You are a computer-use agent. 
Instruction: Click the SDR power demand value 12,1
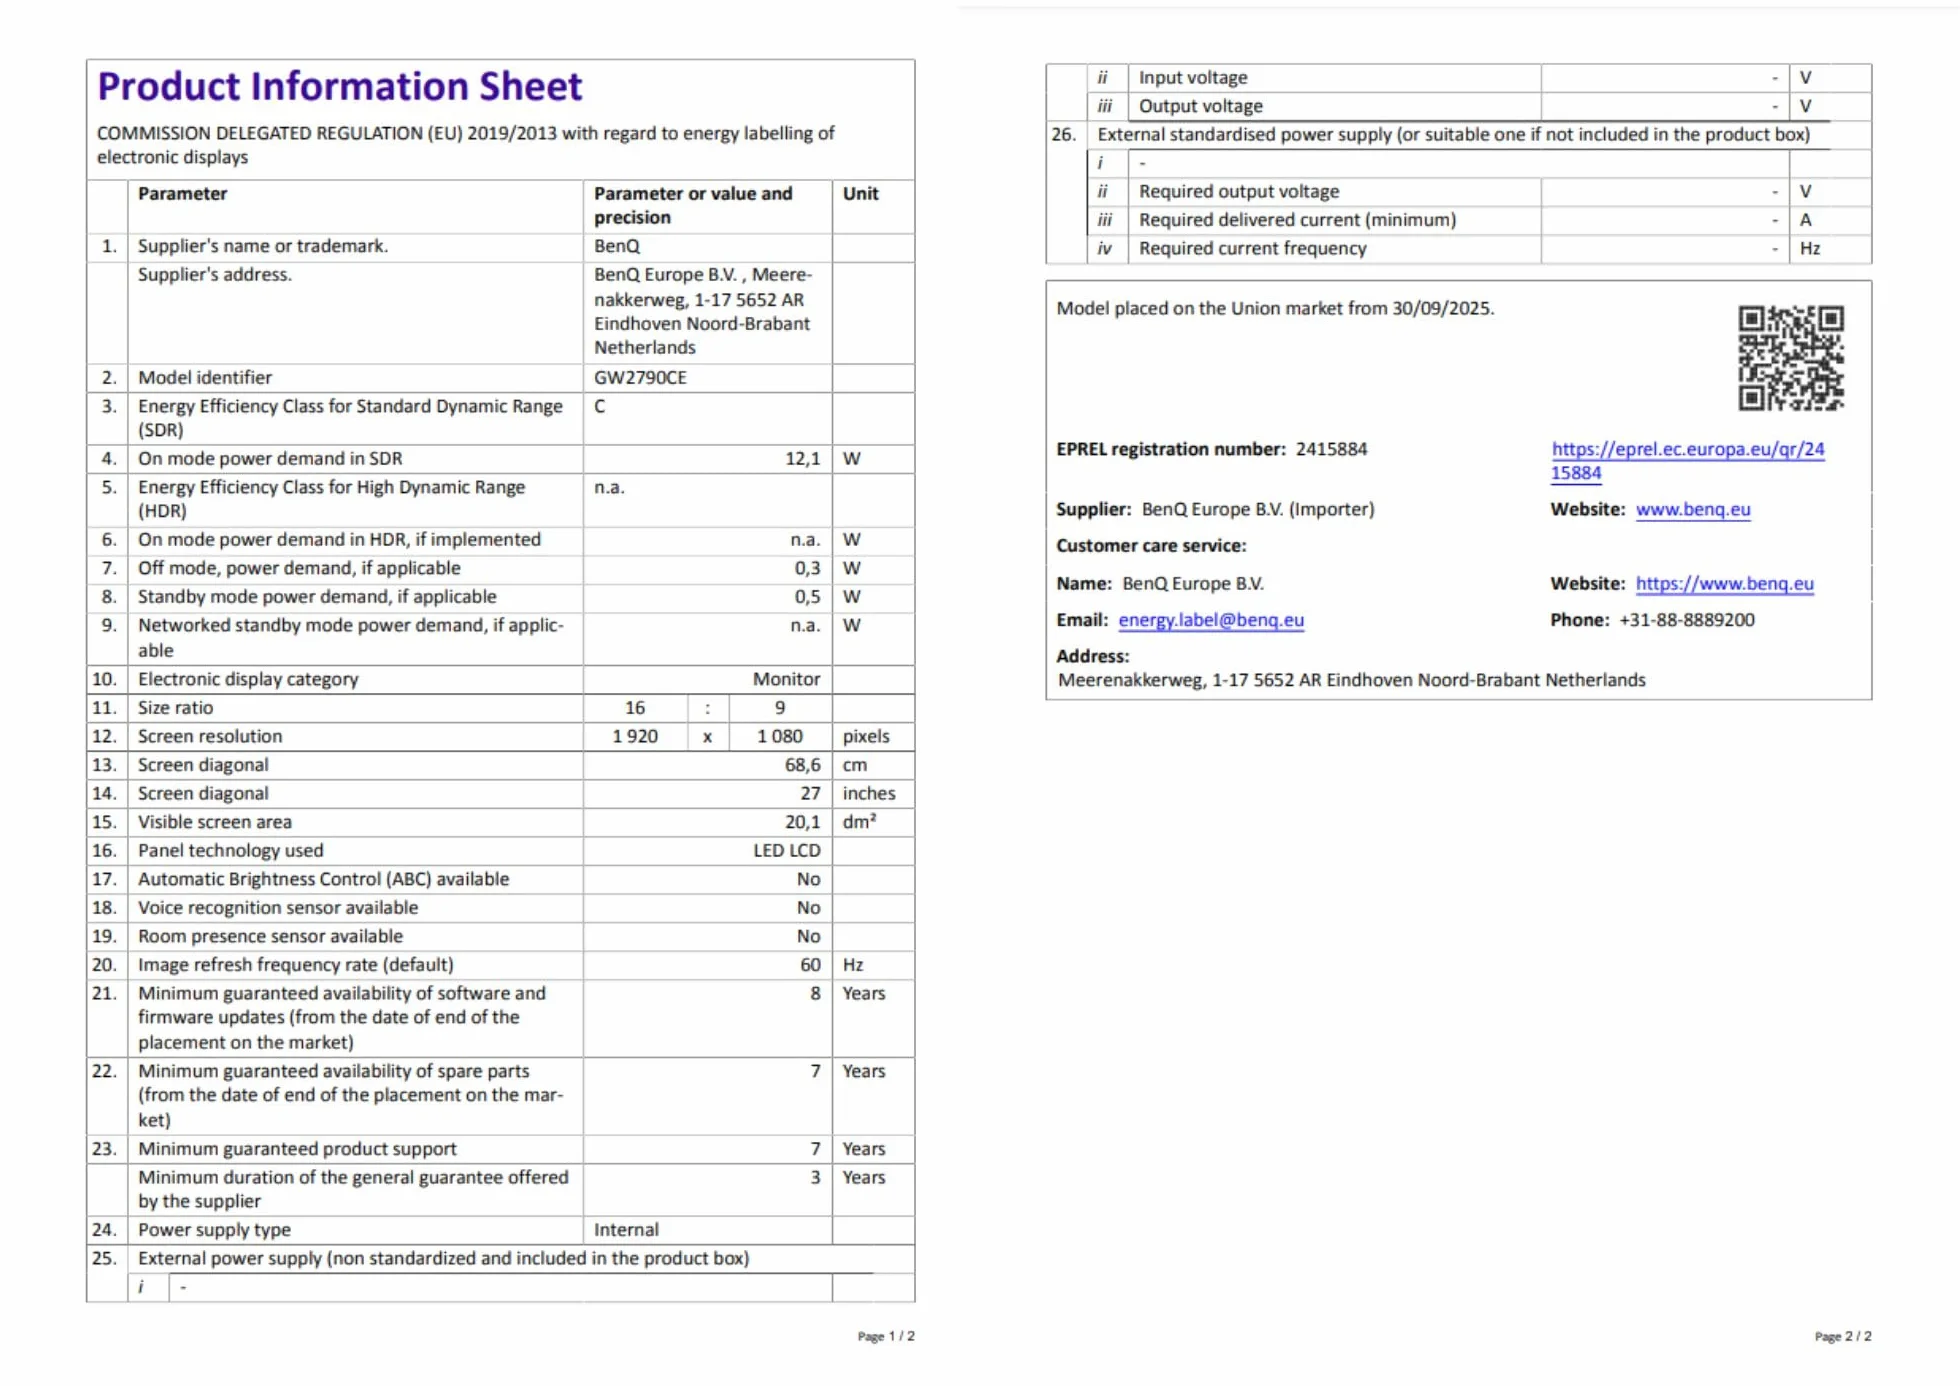pyautogui.click(x=802, y=458)
